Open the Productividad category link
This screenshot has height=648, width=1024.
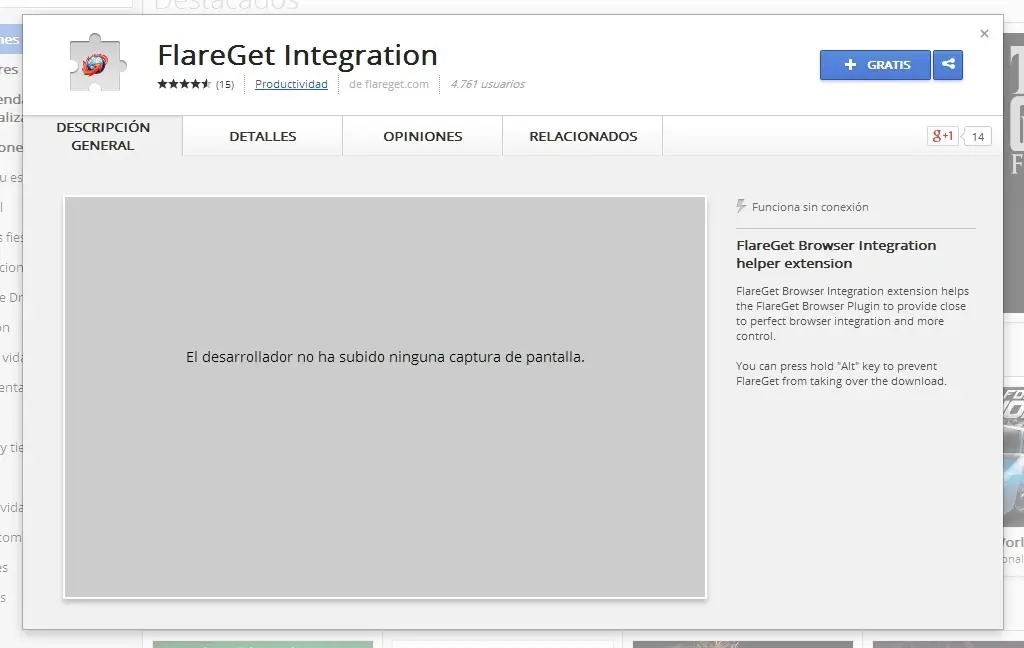(291, 84)
